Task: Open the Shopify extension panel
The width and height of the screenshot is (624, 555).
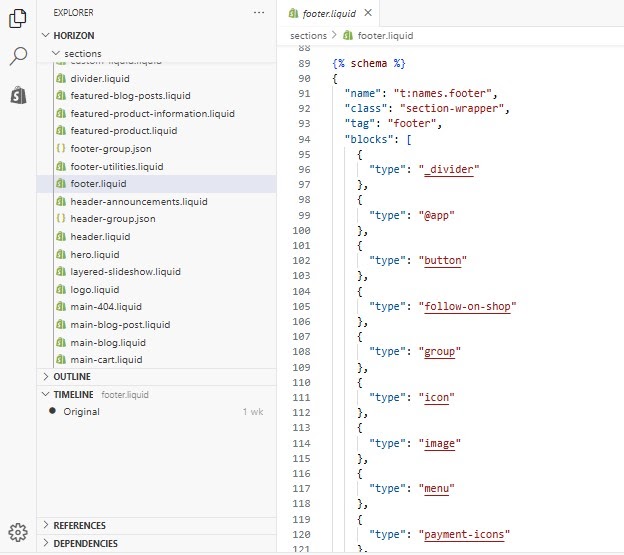Action: pyautogui.click(x=18, y=95)
